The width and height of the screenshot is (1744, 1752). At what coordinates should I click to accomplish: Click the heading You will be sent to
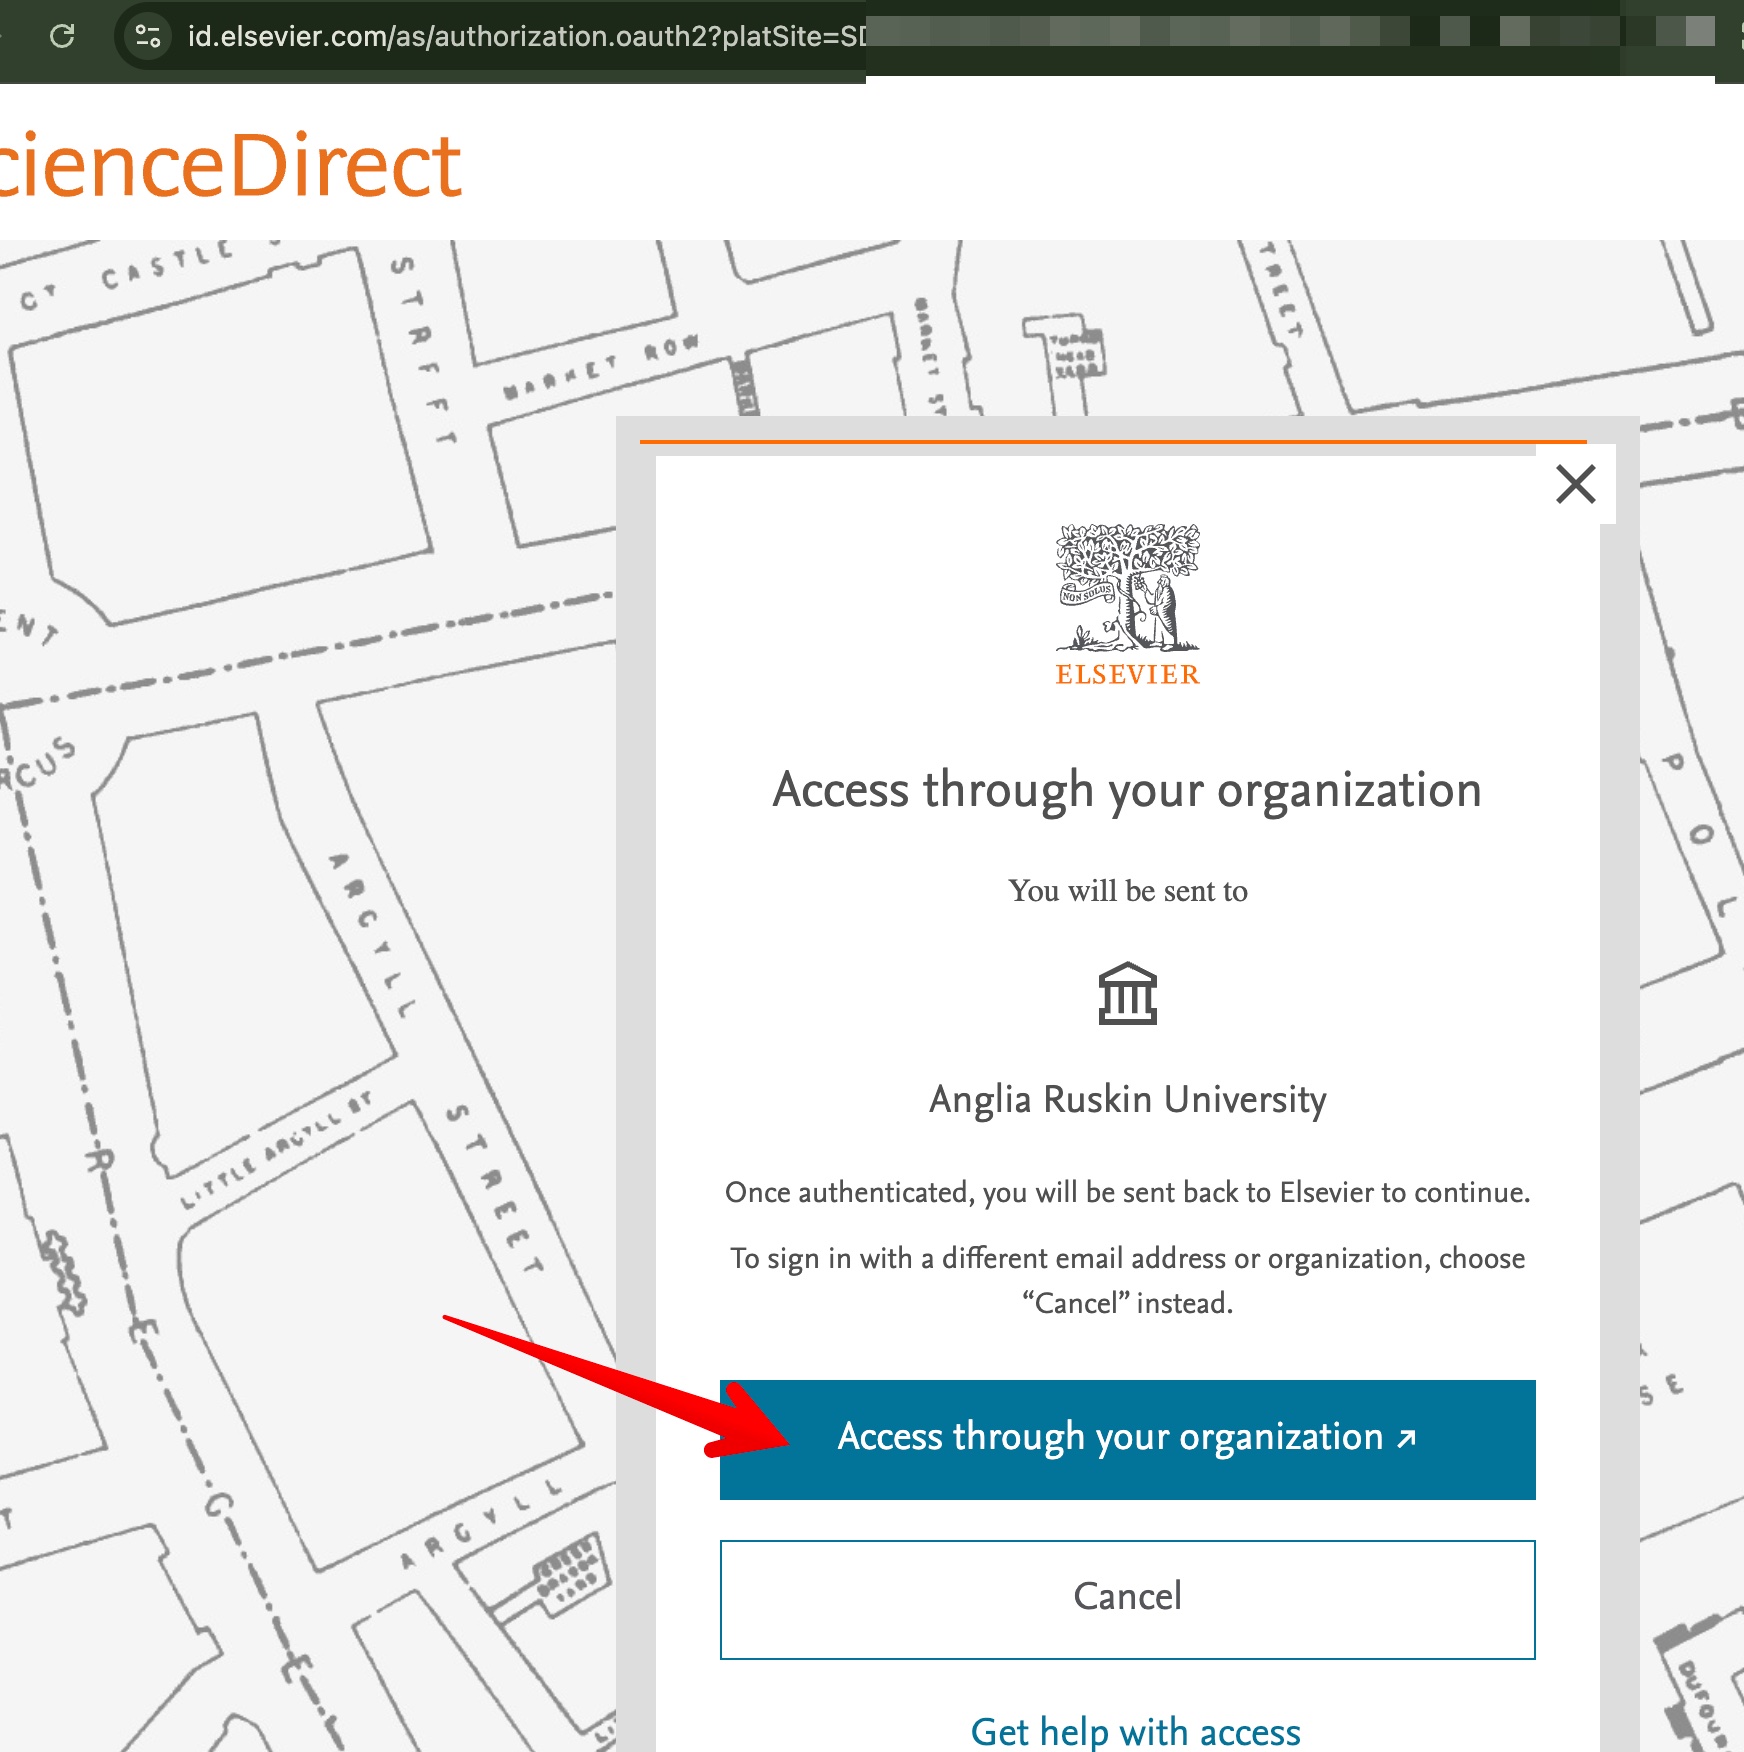[x=1126, y=890]
